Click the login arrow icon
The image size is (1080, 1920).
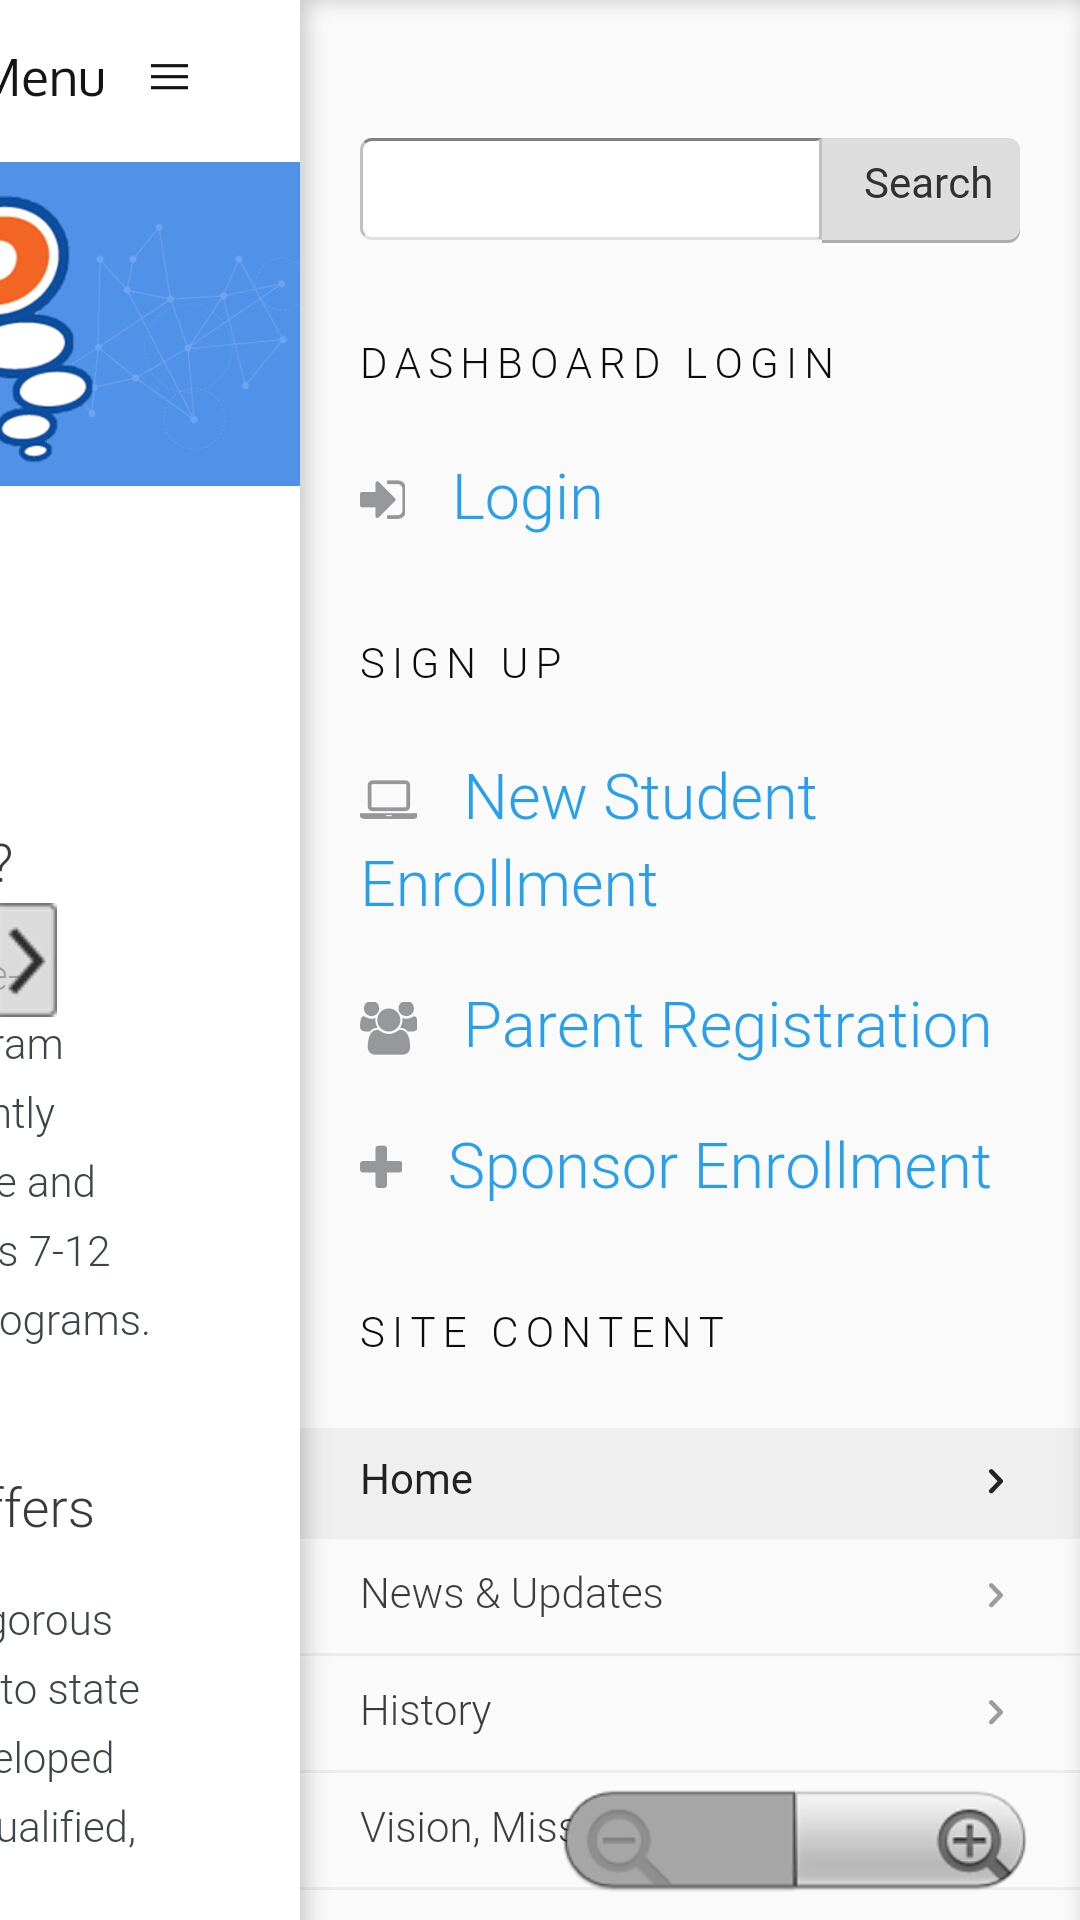coord(383,499)
